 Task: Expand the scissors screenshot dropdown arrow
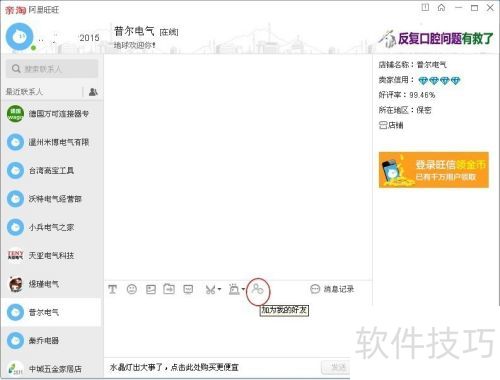[219, 289]
